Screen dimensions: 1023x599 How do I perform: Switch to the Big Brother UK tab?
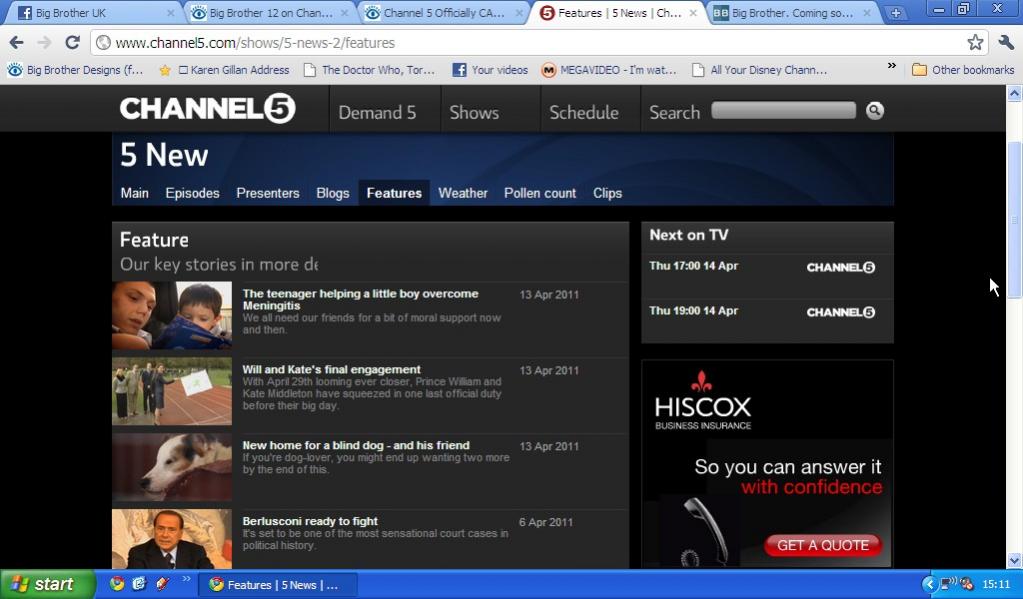[90, 13]
